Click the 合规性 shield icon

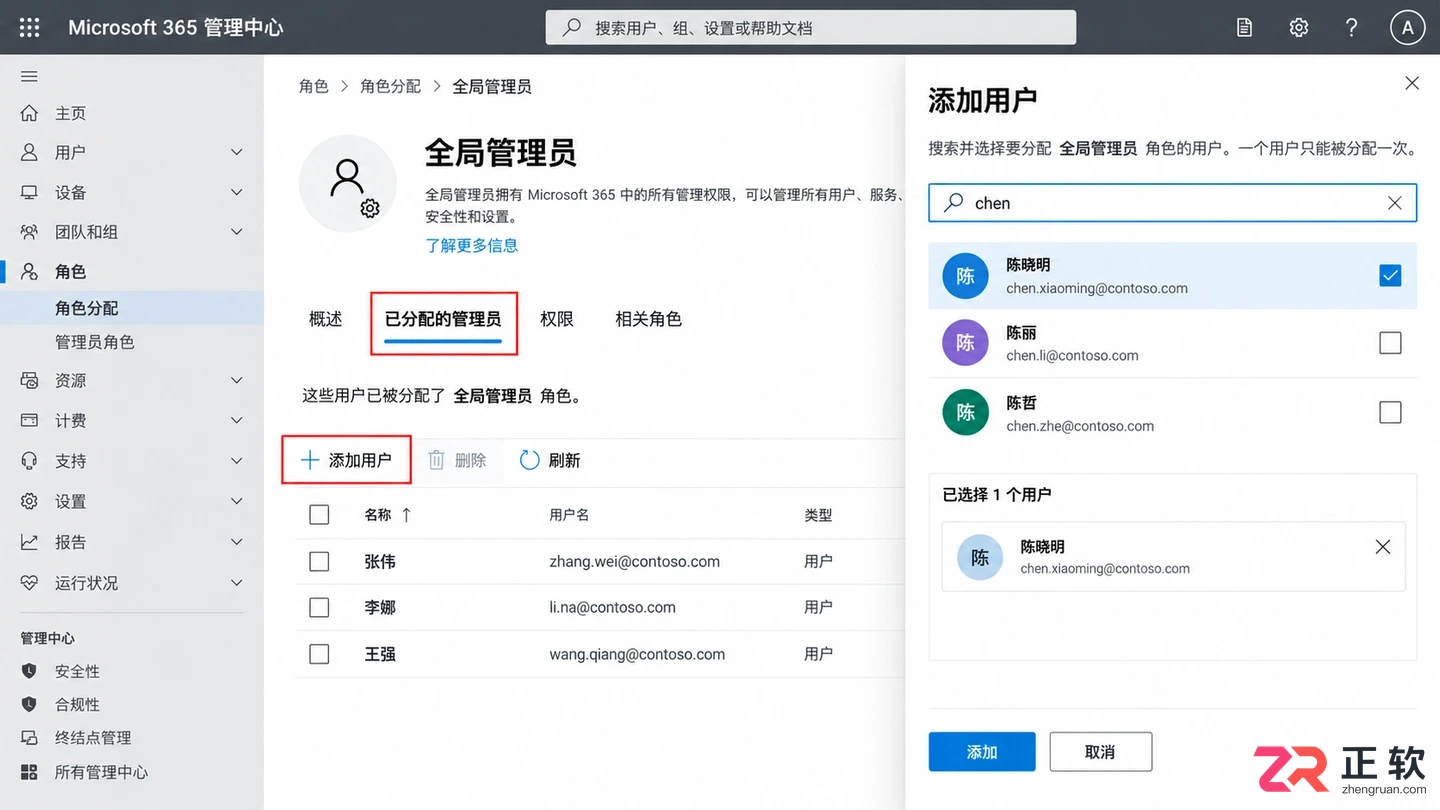coord(30,704)
